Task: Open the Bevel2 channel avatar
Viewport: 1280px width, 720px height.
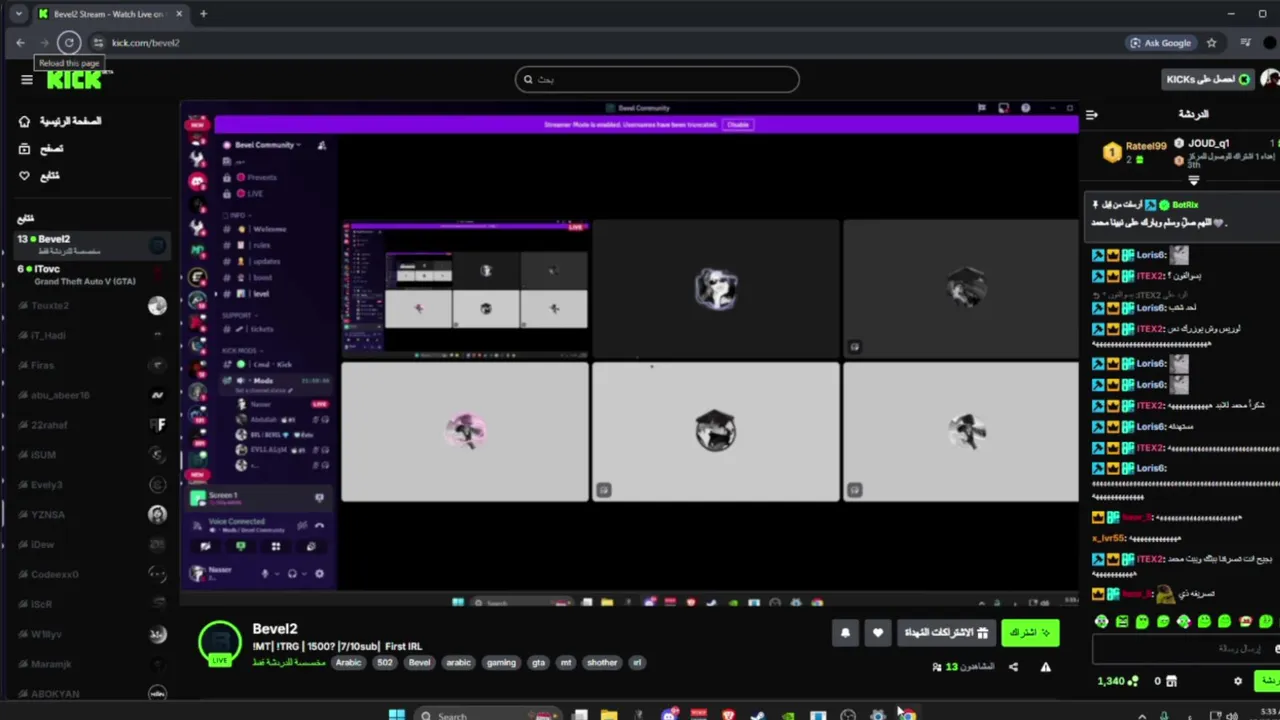Action: (220, 643)
